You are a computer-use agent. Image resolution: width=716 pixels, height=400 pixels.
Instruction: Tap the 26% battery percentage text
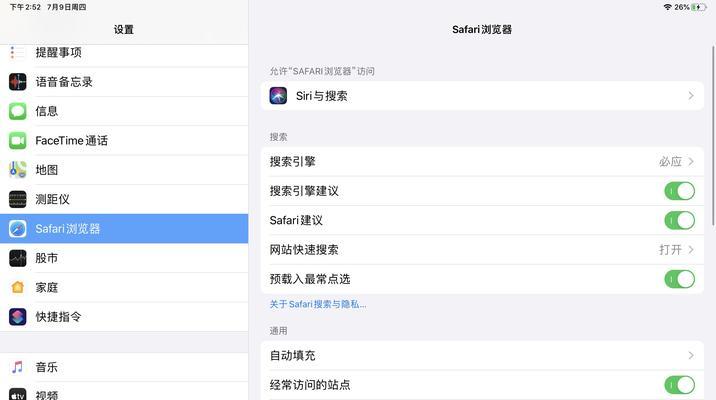(x=682, y=7)
